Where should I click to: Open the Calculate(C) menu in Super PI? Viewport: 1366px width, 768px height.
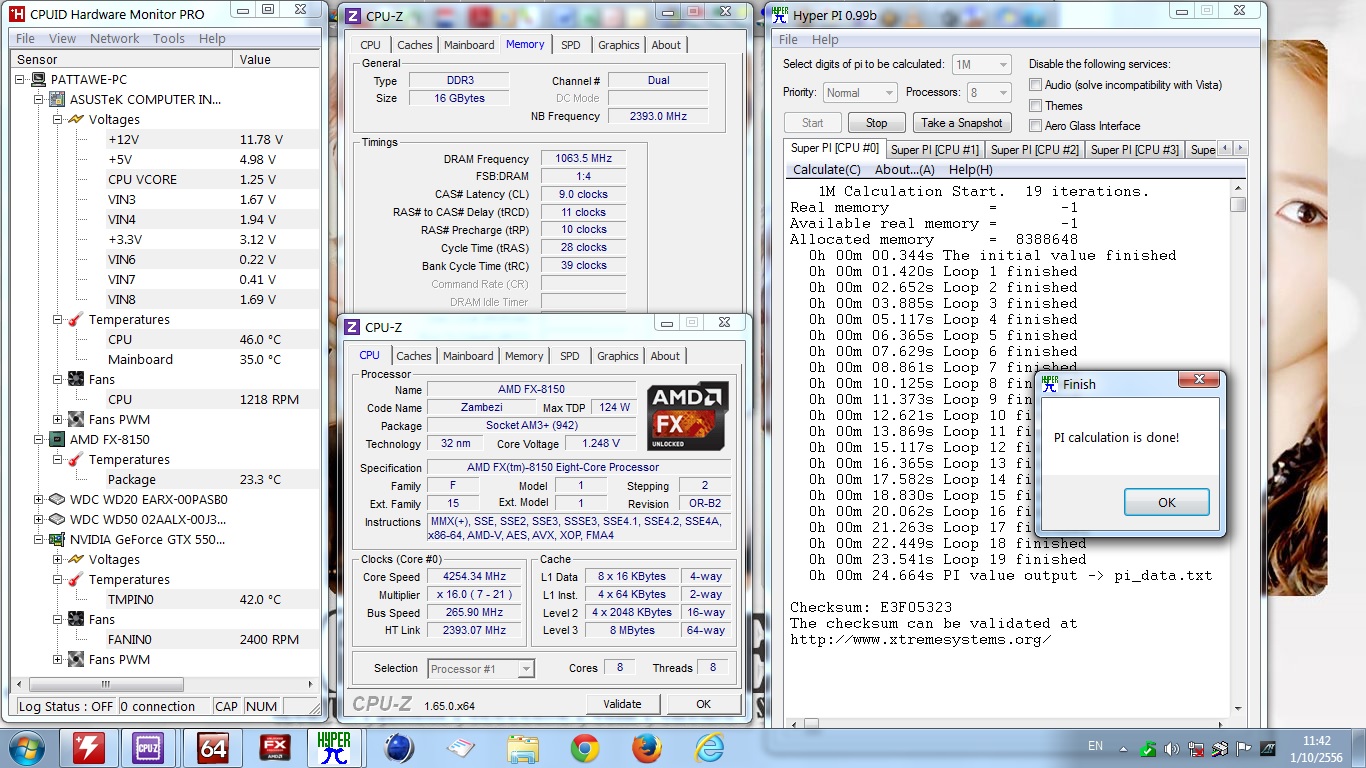coord(827,170)
